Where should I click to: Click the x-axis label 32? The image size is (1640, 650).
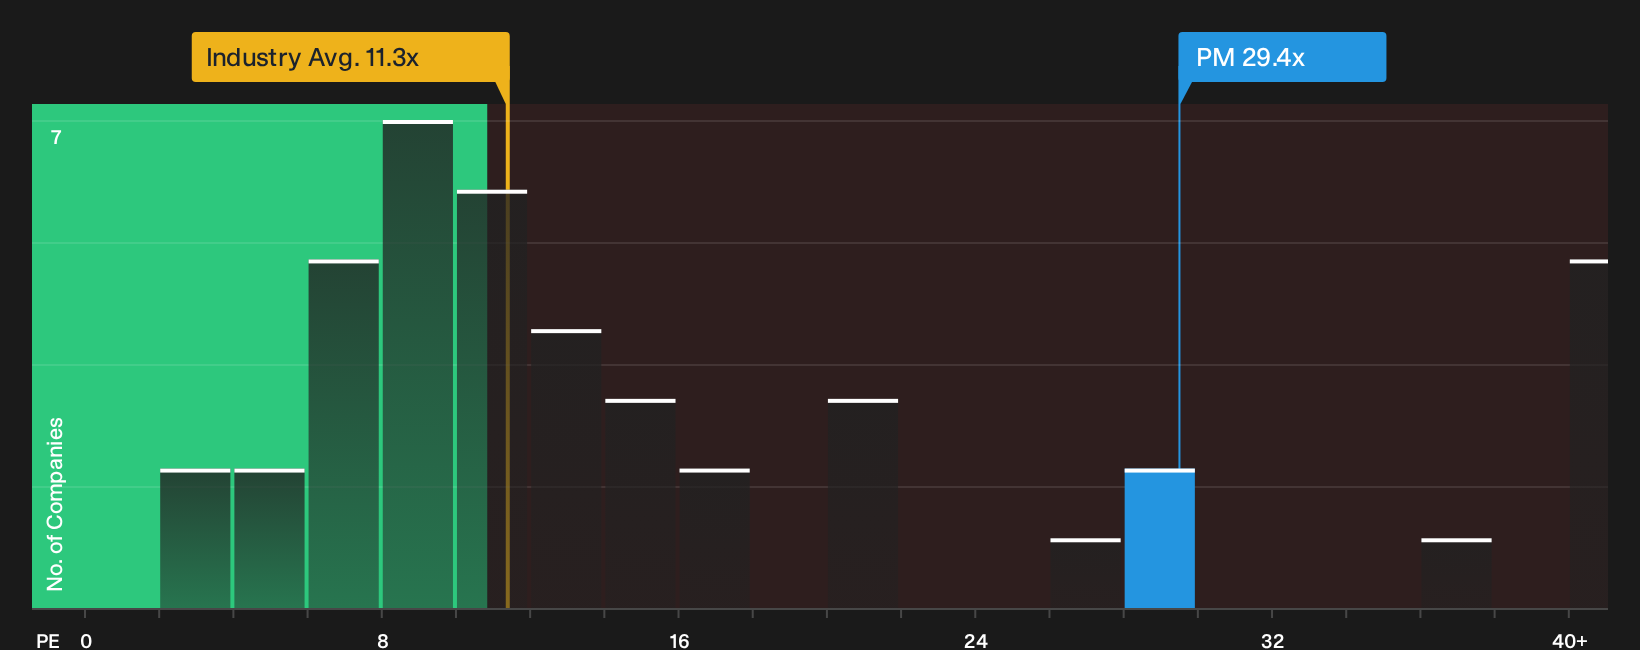click(1272, 640)
